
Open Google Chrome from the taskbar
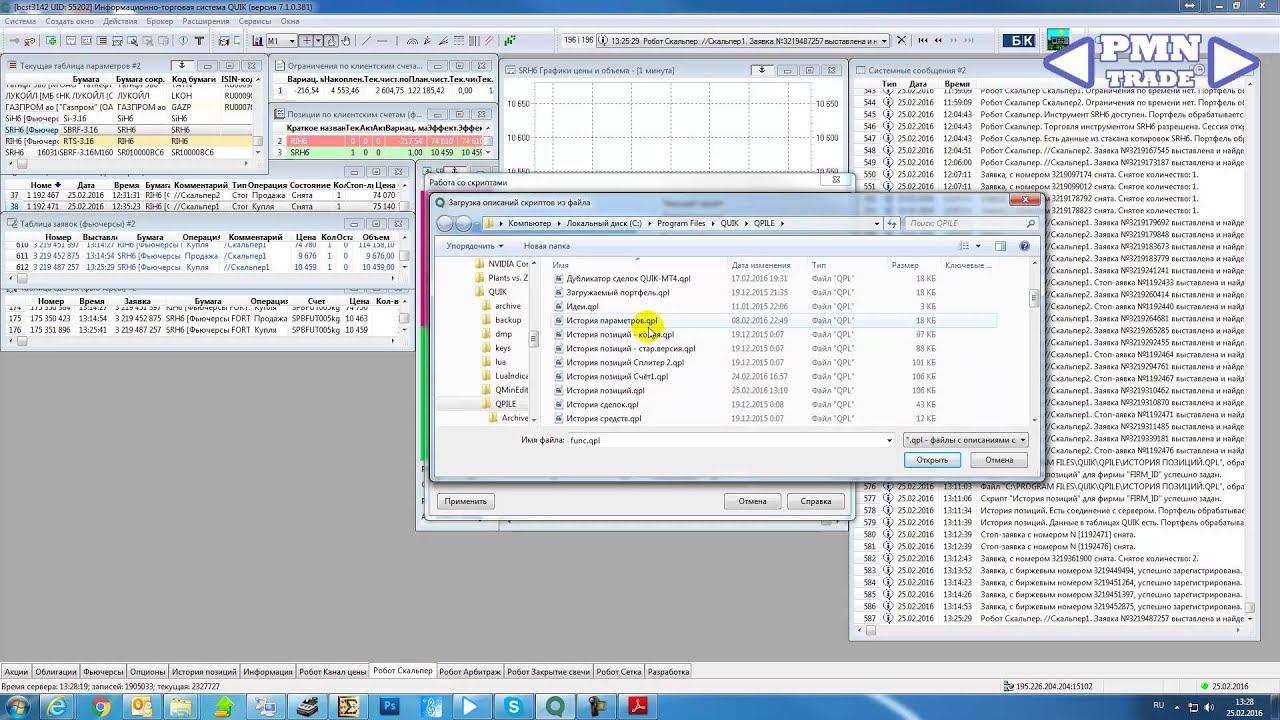[101, 707]
